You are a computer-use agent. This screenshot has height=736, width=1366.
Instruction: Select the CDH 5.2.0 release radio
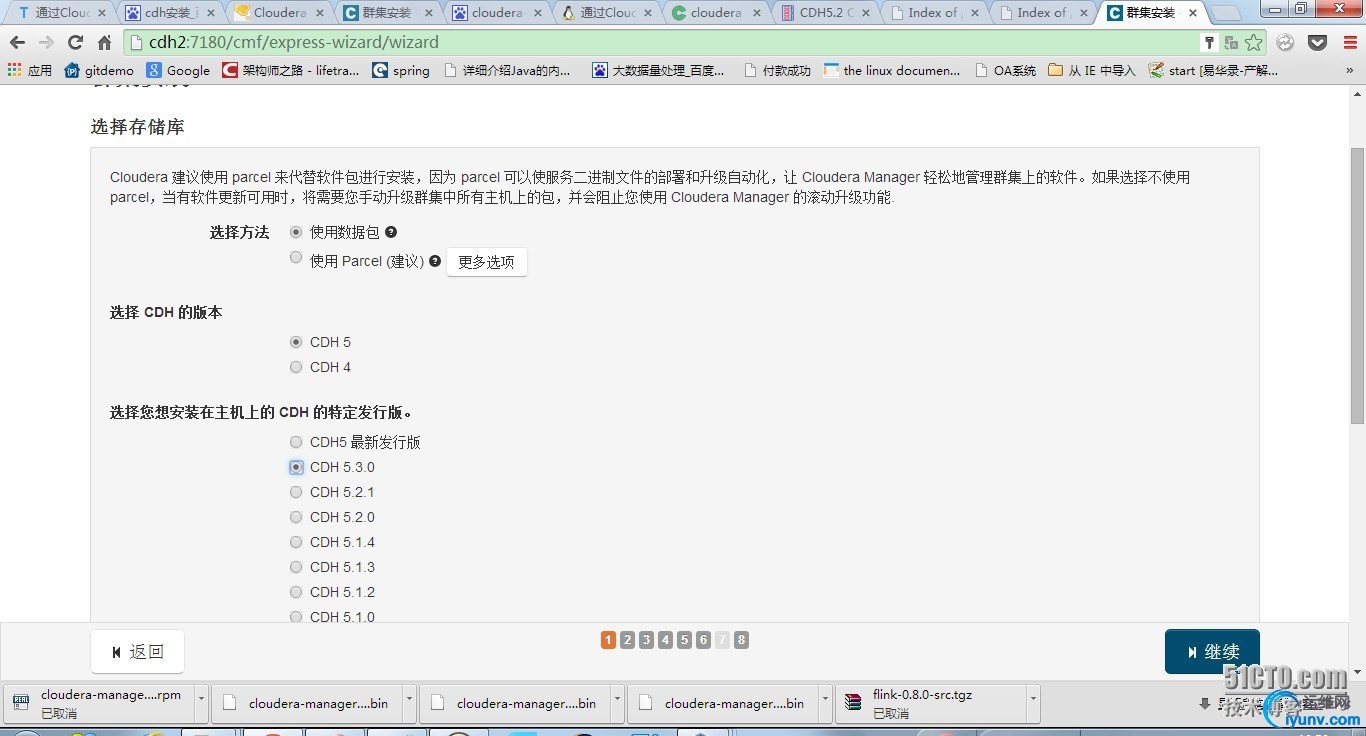[x=296, y=517]
